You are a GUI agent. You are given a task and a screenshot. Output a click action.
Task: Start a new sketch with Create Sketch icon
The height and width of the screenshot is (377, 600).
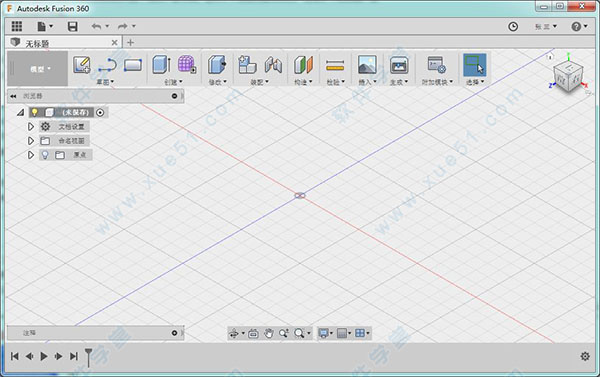pyautogui.click(x=82, y=65)
